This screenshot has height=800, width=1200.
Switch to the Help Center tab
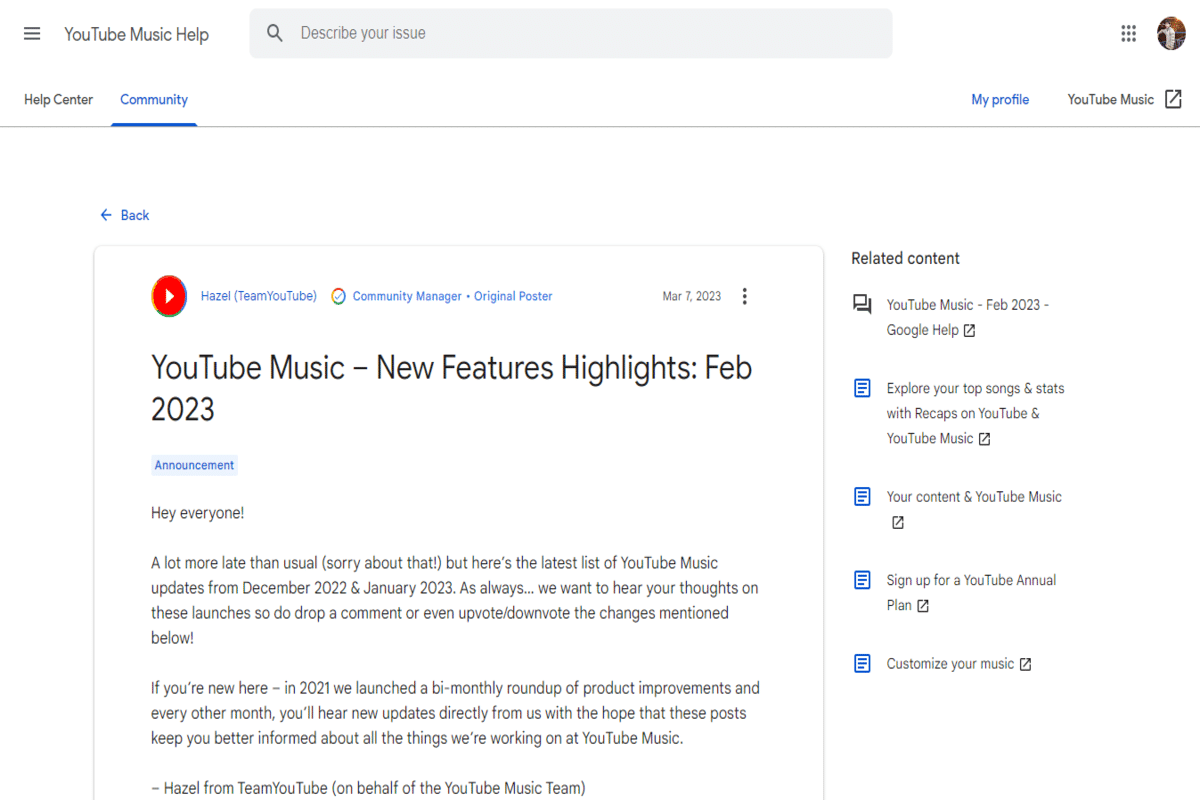coord(58,99)
